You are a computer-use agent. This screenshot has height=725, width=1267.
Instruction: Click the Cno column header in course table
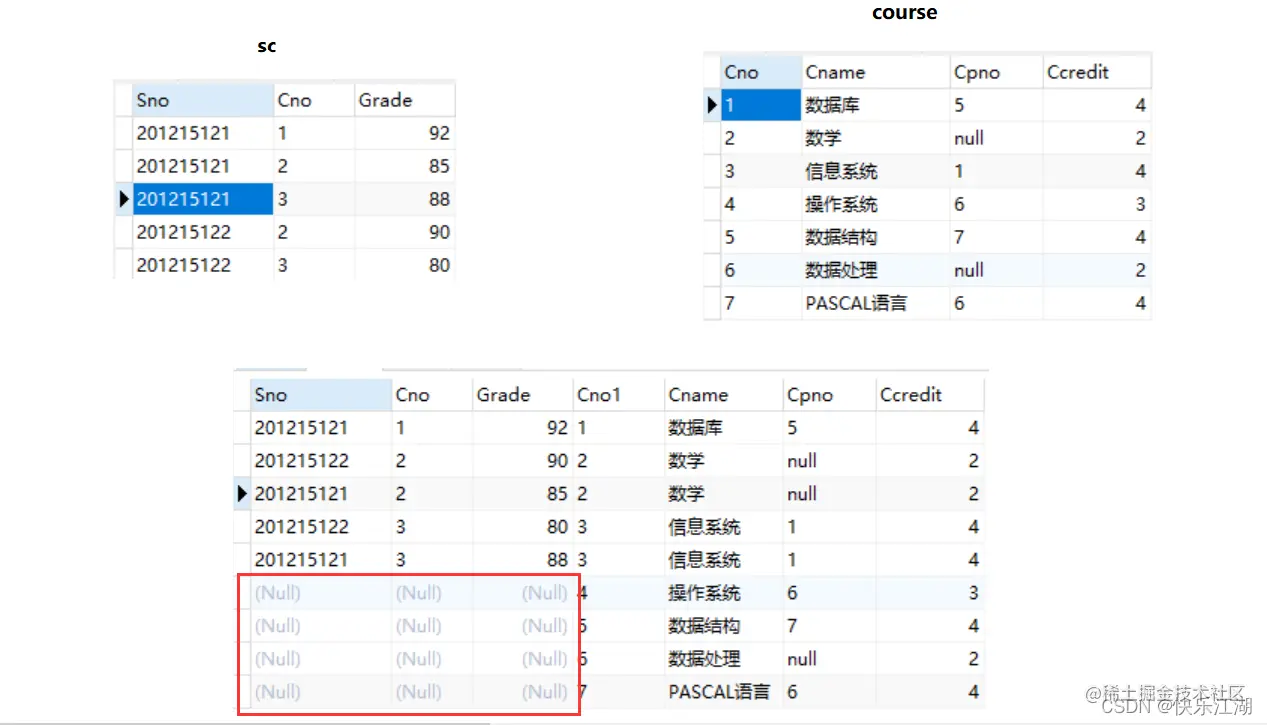[761, 72]
